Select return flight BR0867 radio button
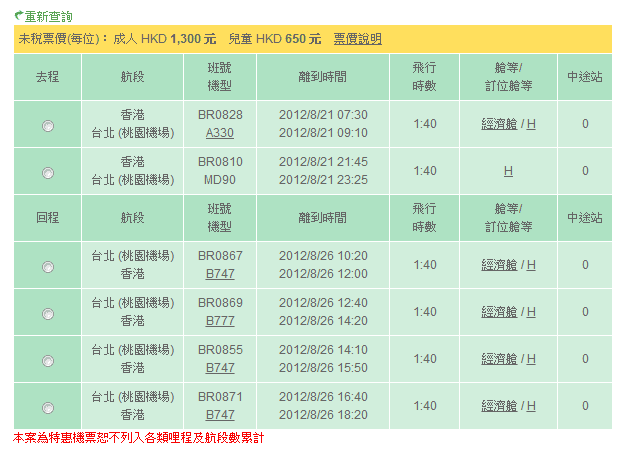 [x=48, y=267]
